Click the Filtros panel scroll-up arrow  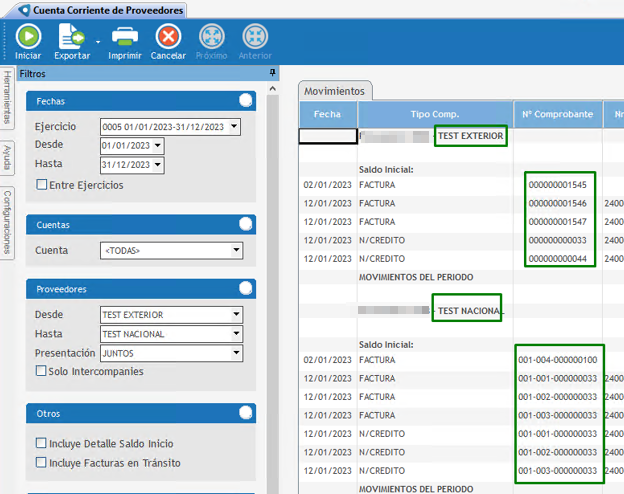click(273, 89)
